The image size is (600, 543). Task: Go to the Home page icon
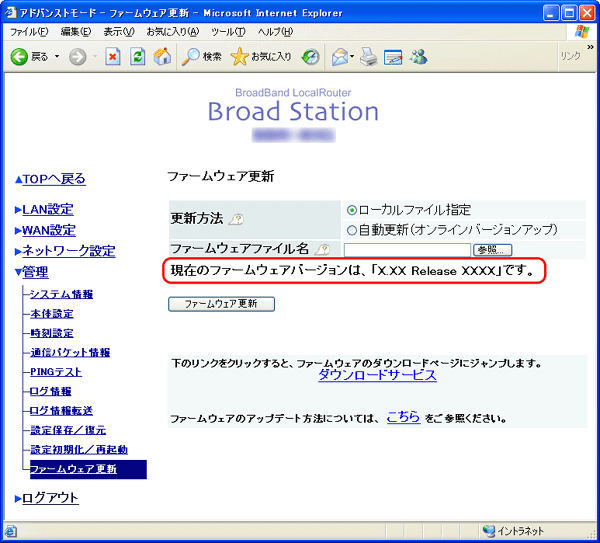click(162, 57)
